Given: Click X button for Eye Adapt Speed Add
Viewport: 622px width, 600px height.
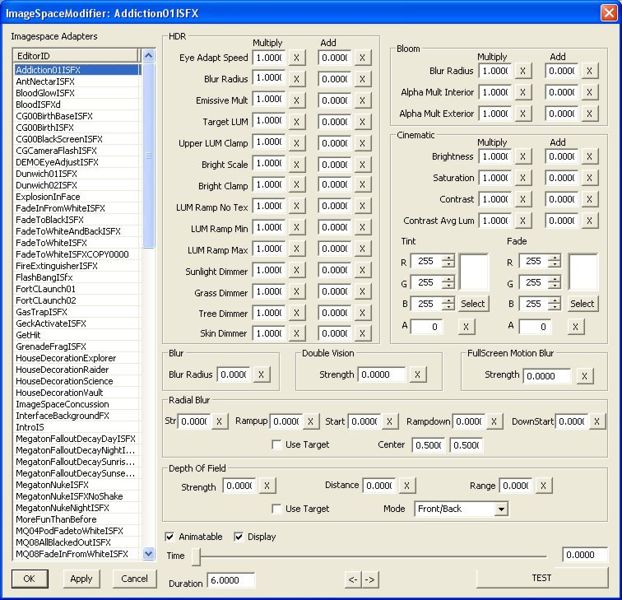Looking at the screenshot, I should click(362, 58).
